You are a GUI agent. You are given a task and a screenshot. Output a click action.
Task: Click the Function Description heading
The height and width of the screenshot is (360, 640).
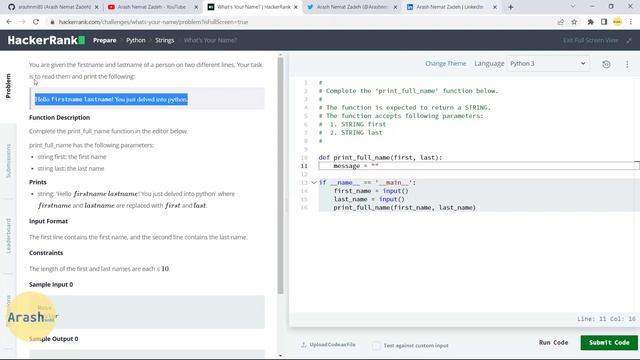click(x=60, y=118)
